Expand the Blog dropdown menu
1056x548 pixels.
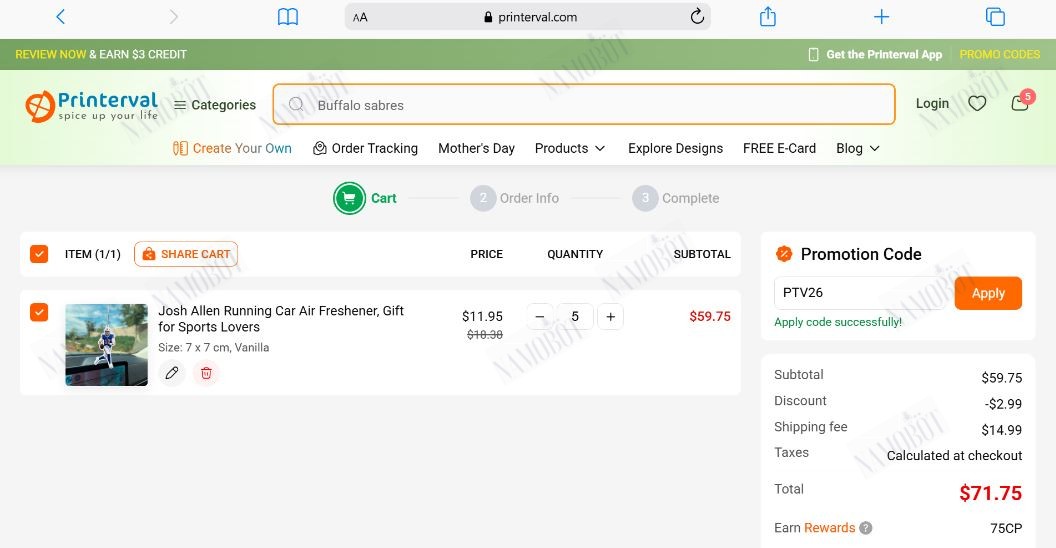[858, 149]
